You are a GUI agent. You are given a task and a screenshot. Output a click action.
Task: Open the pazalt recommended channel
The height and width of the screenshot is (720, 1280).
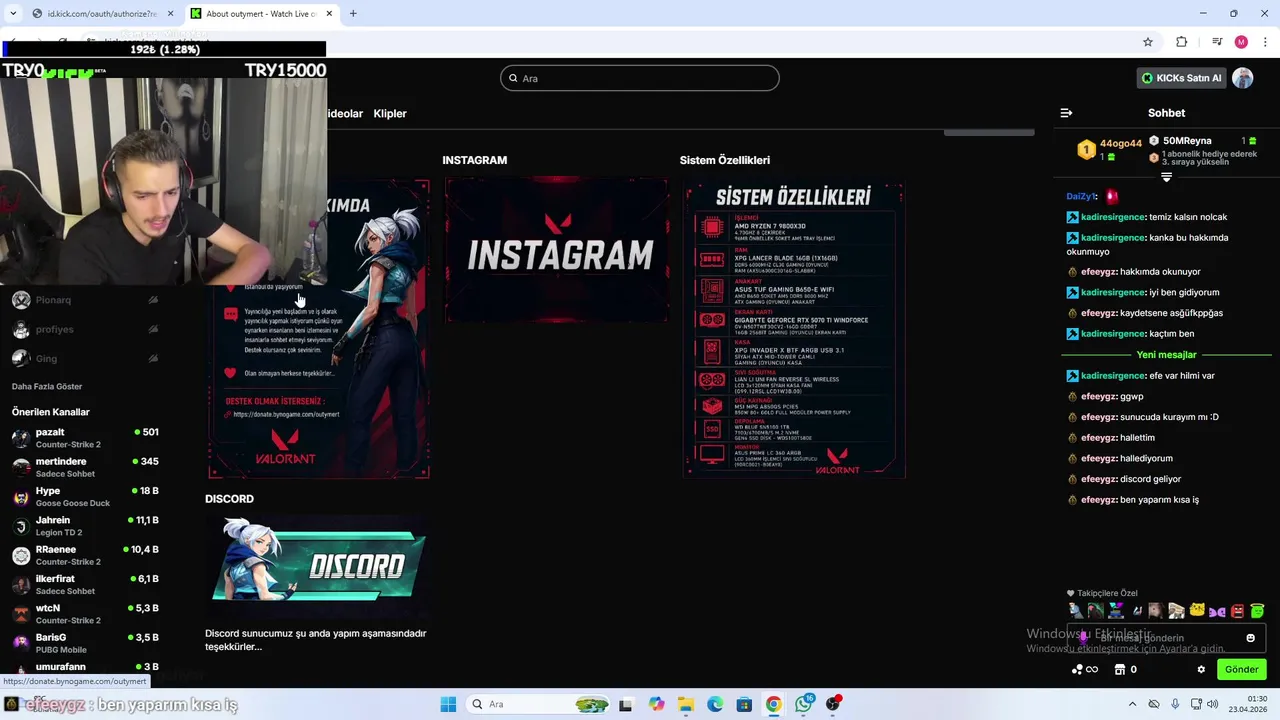pos(85,438)
